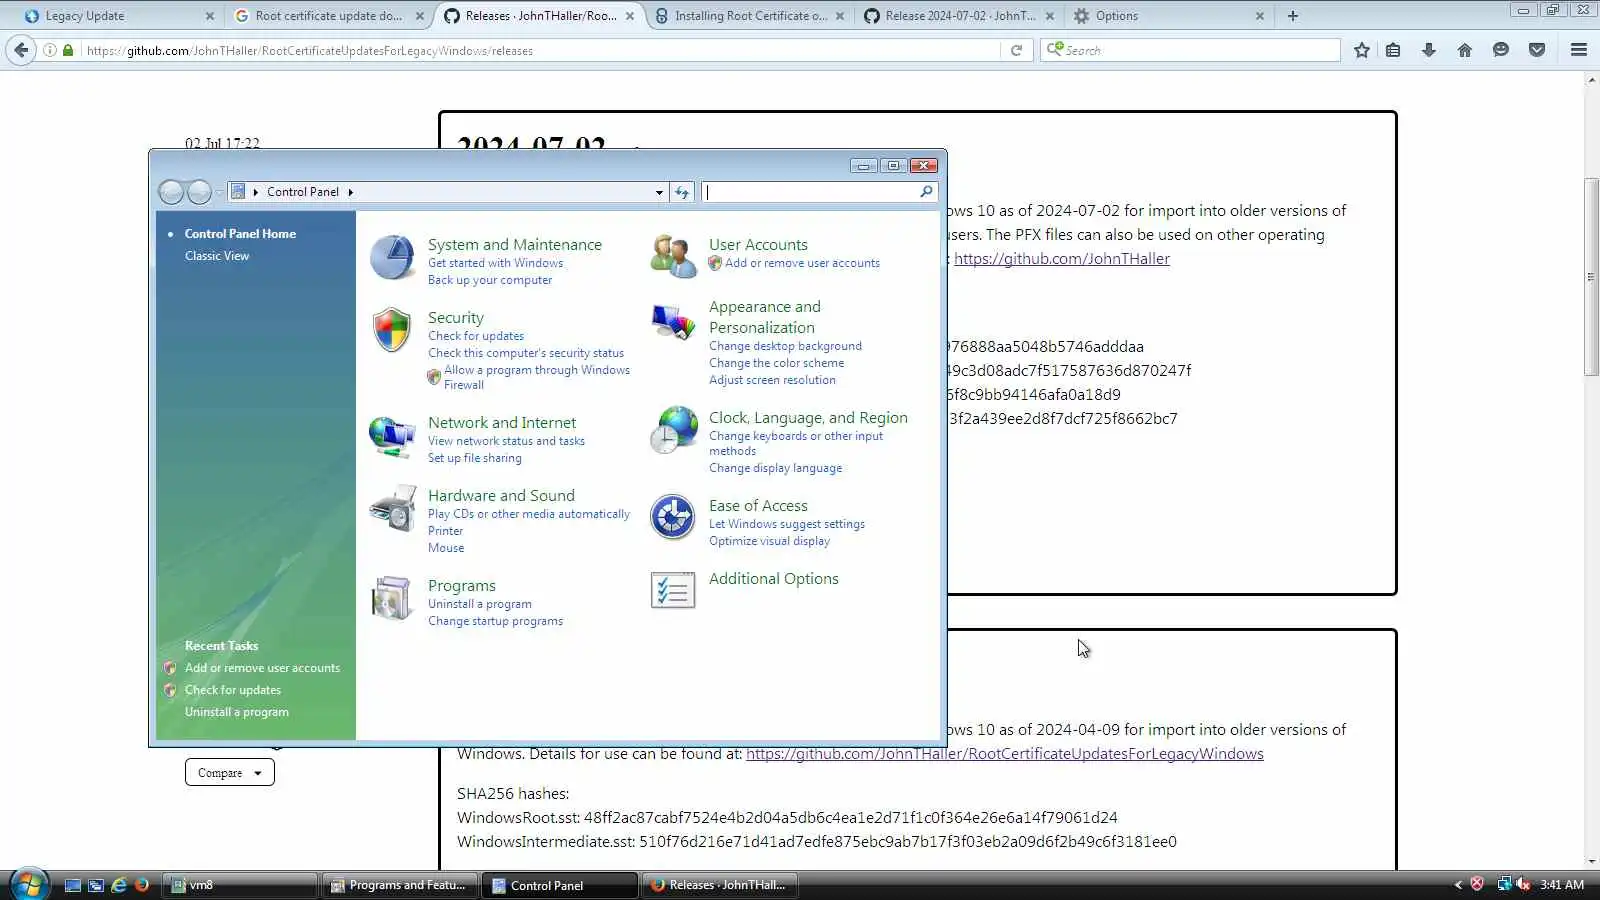Image resolution: width=1600 pixels, height=900 pixels.
Task: Refresh the Control Panel address bar
Action: pos(682,192)
